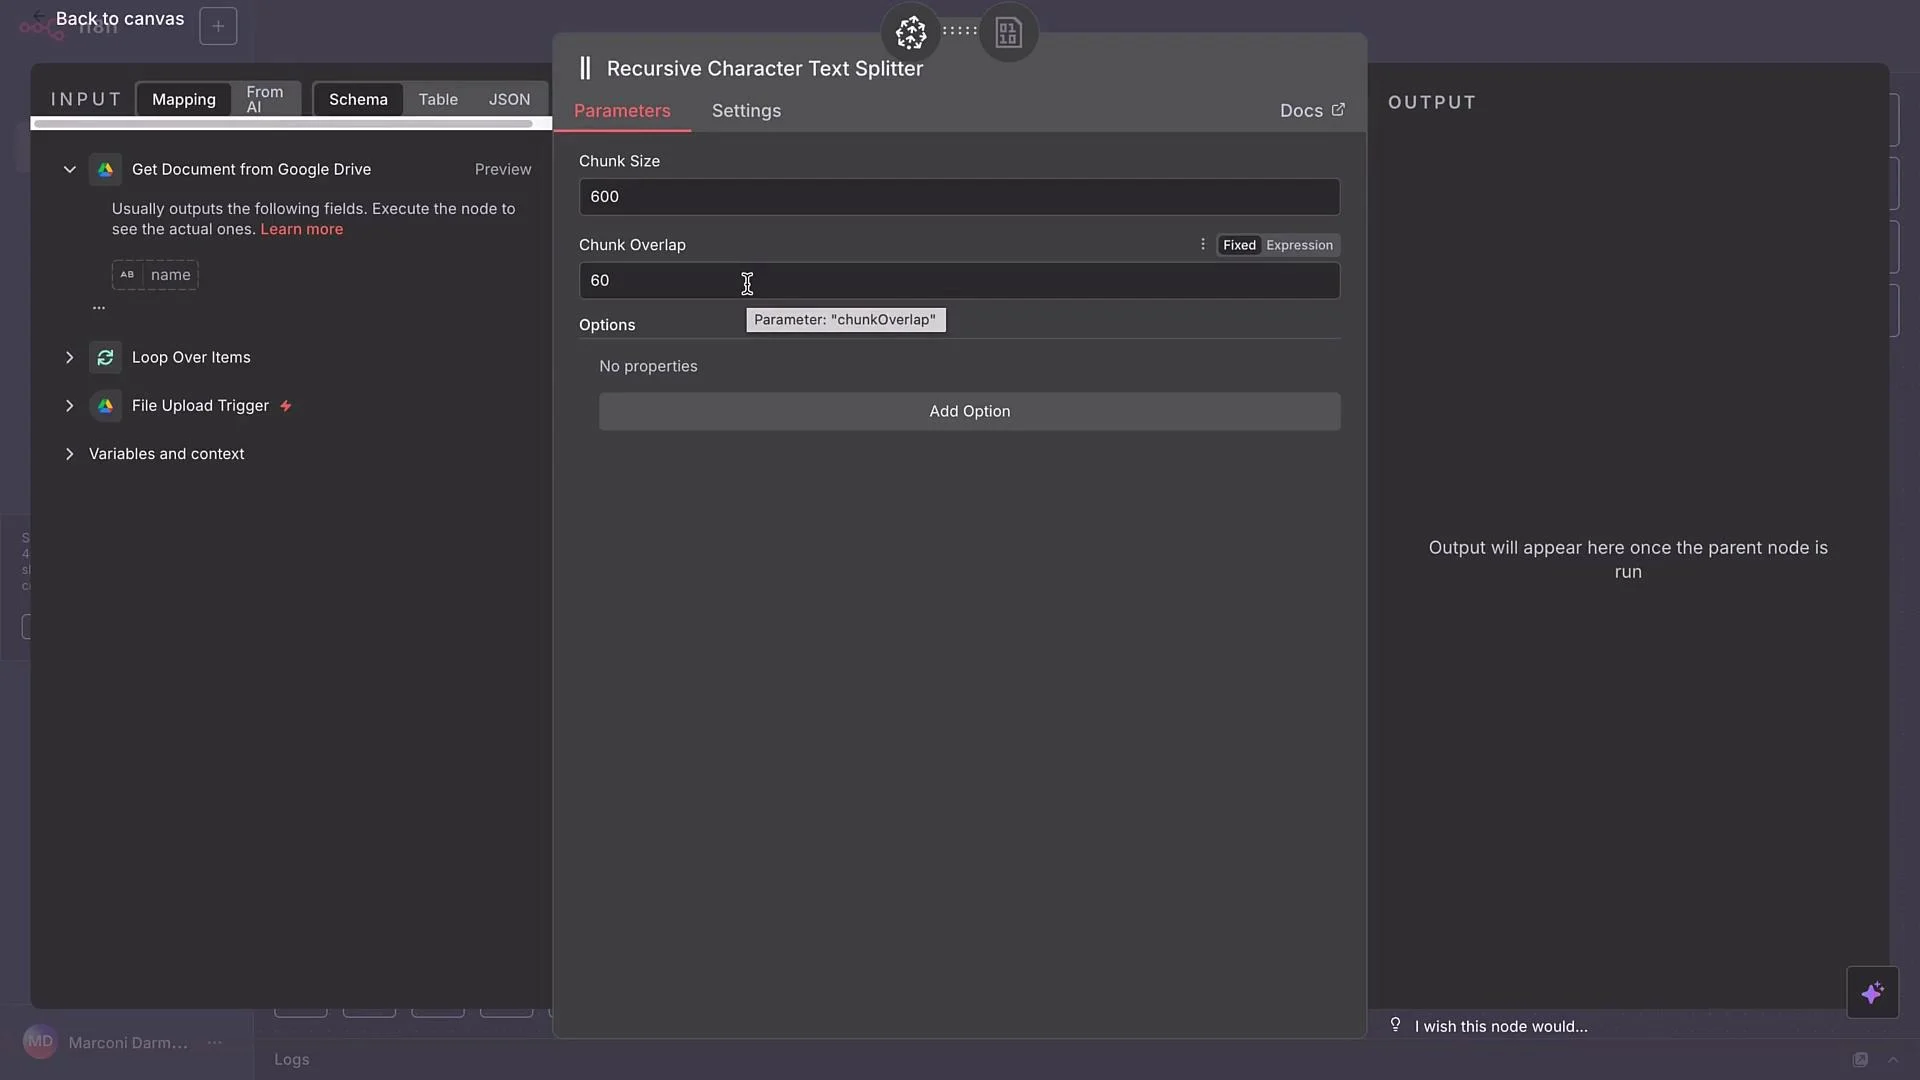The width and height of the screenshot is (1920, 1080).
Task: Select the Table view tab
Action: coord(438,99)
